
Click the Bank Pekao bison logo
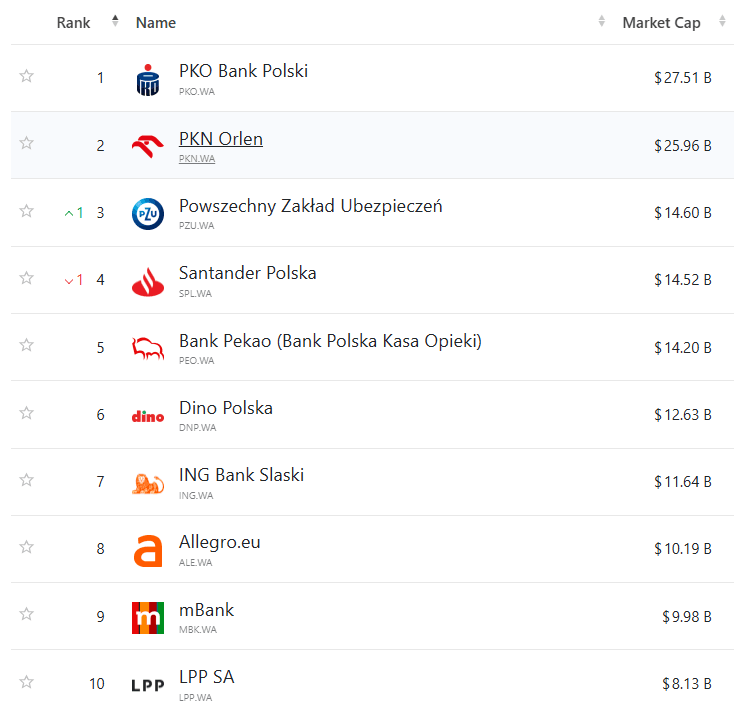tap(148, 348)
